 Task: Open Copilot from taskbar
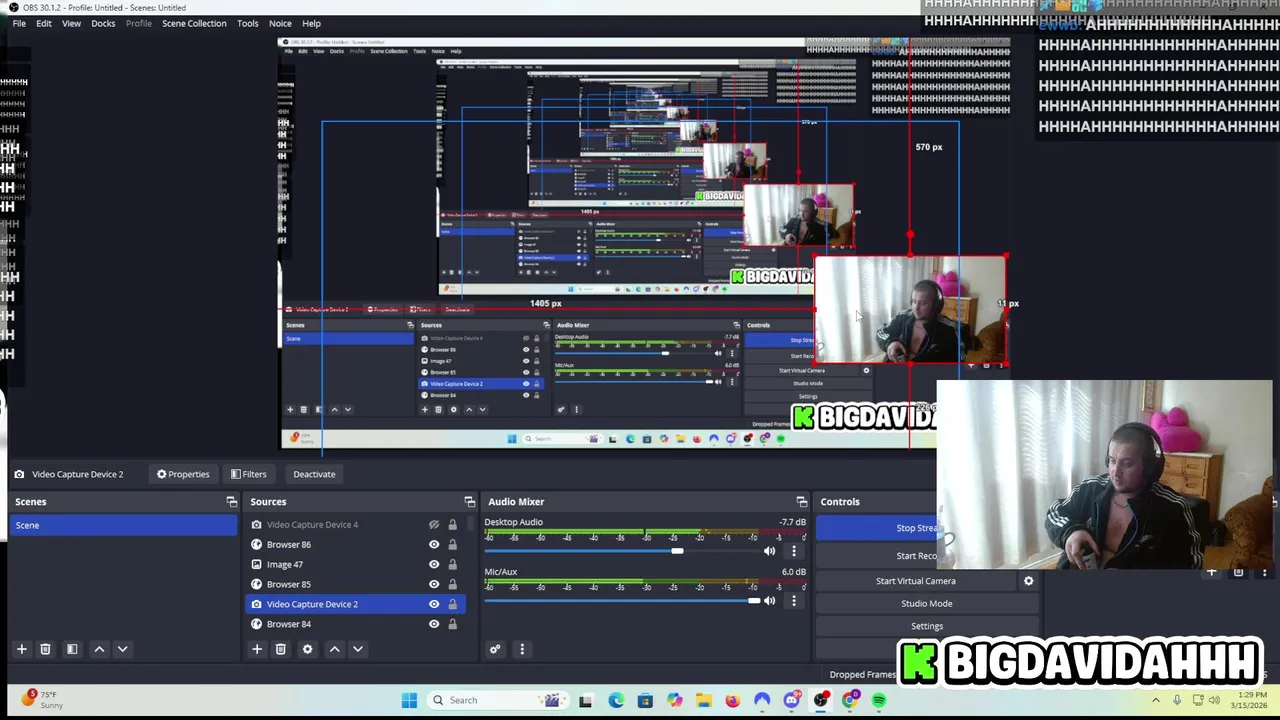pyautogui.click(x=675, y=700)
